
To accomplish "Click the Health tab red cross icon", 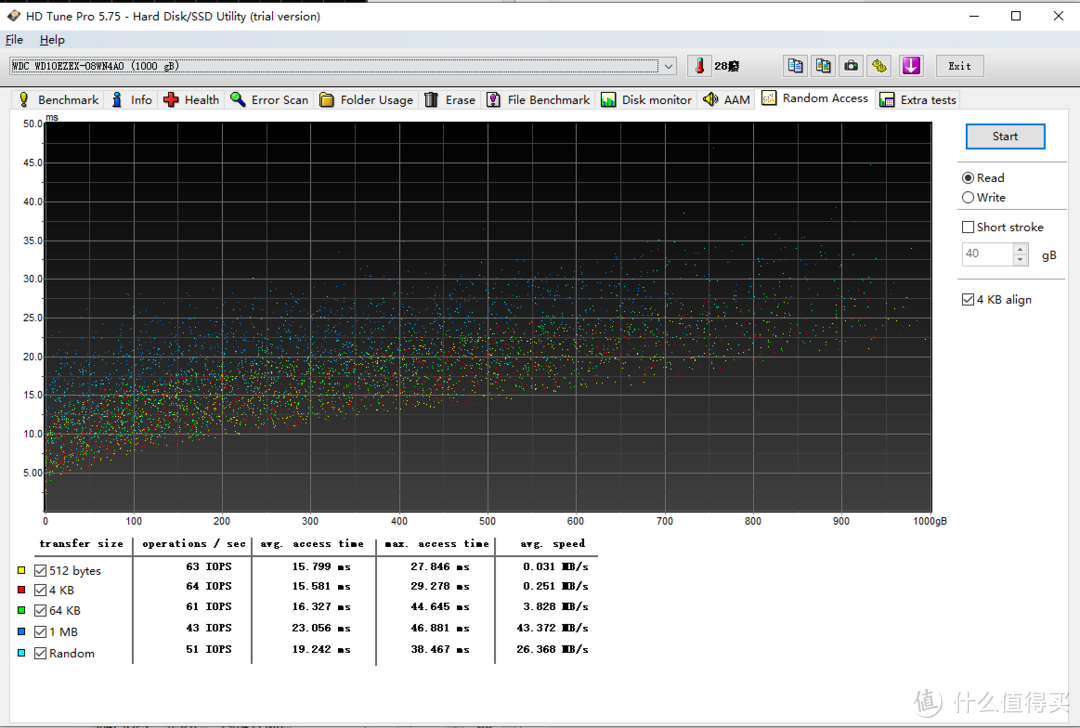I will tap(171, 100).
